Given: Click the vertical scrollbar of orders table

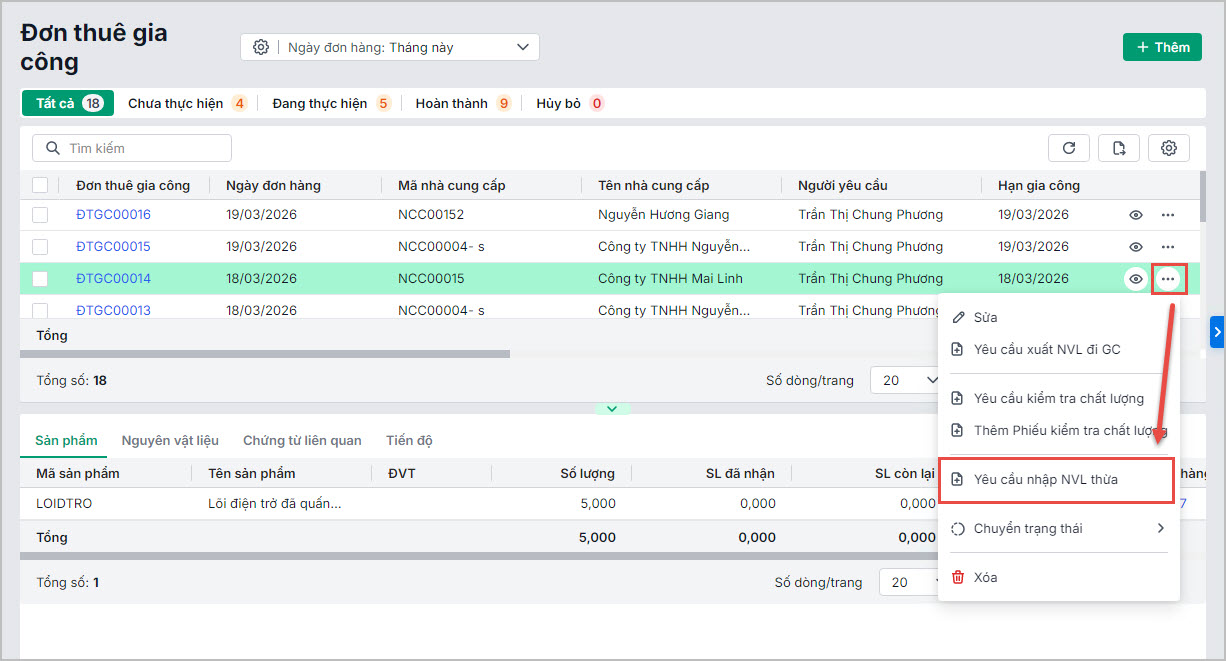Looking at the screenshot, I should pos(1204,195).
